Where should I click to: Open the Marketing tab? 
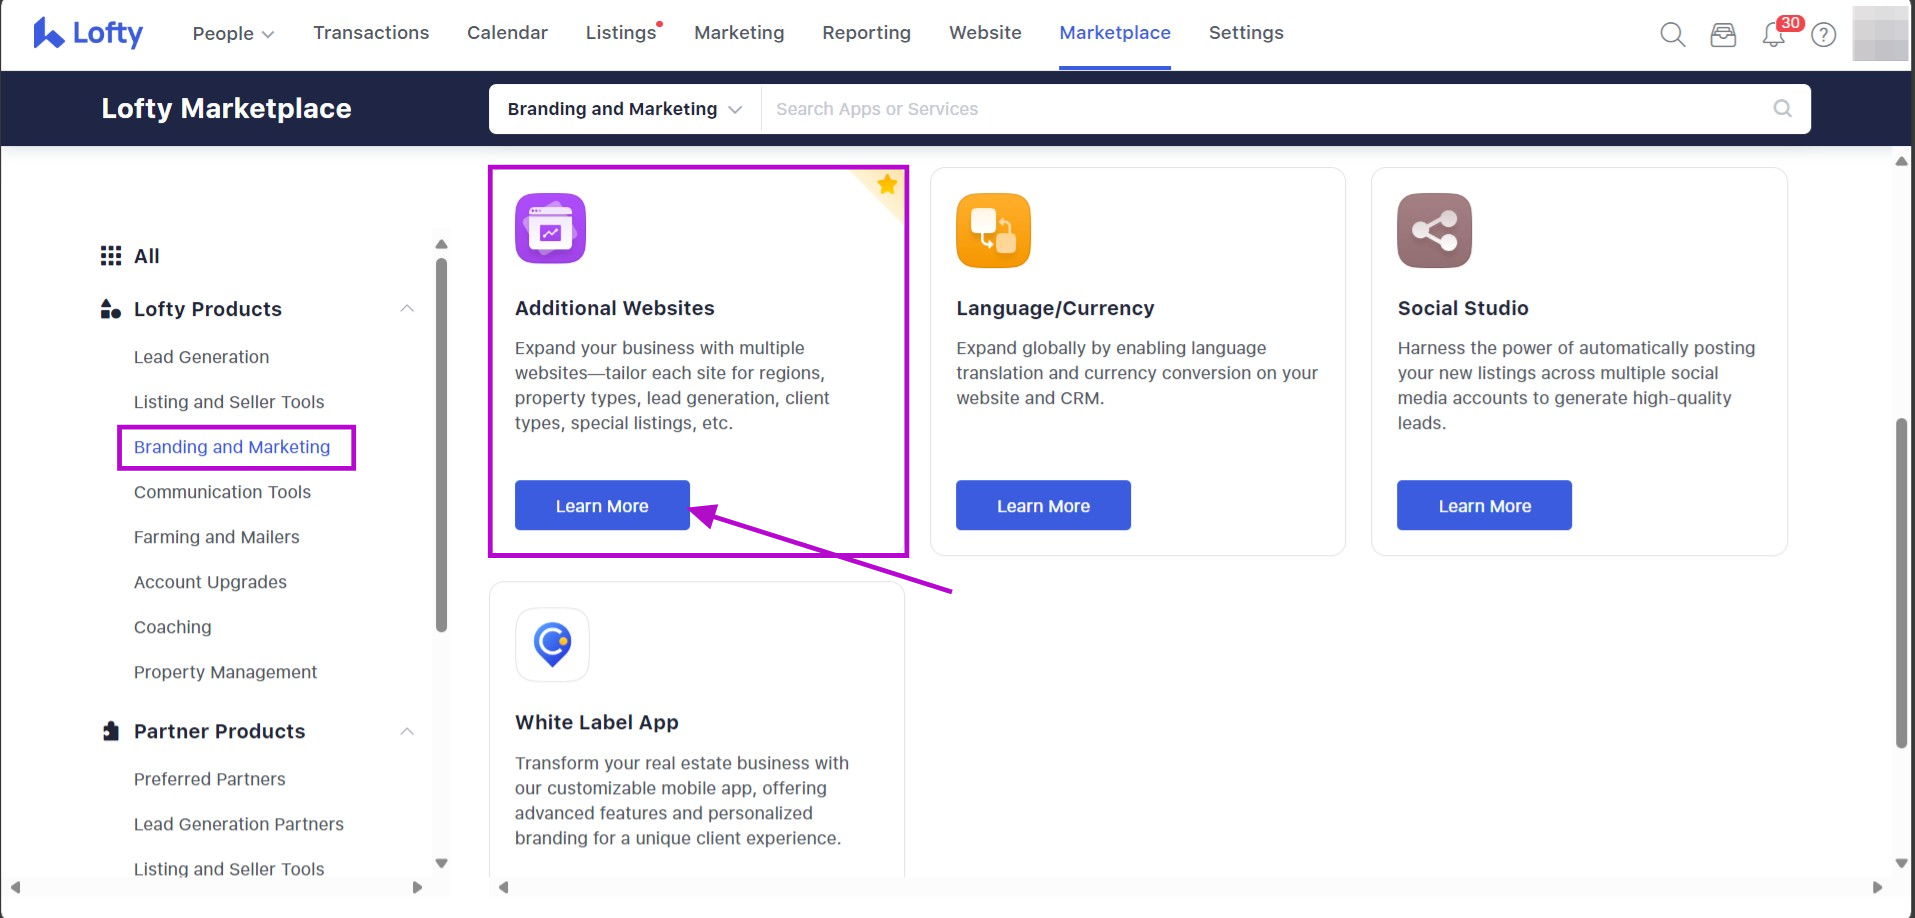739,33
